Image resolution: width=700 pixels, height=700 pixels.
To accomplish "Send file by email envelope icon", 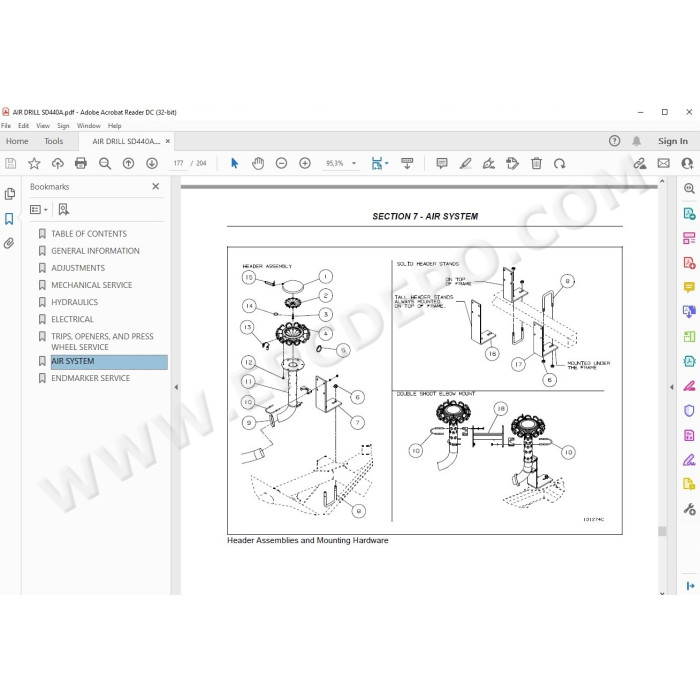I will (663, 163).
